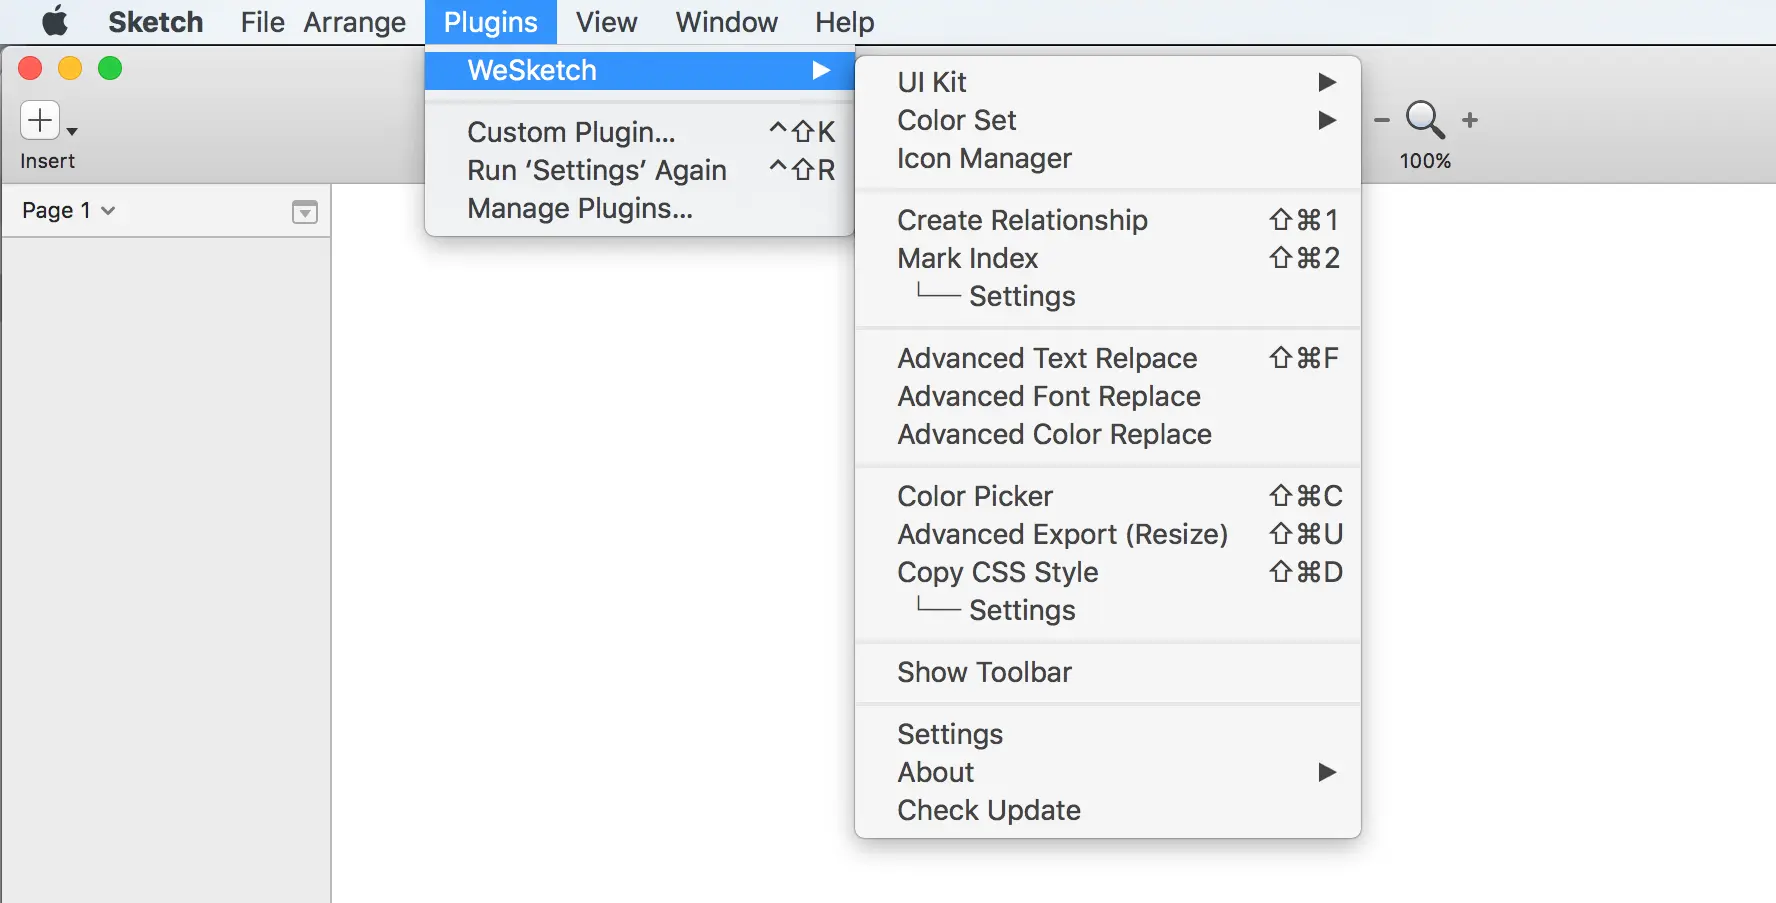This screenshot has width=1776, height=903.
Task: Click the zoom out minus icon
Action: click(1381, 120)
